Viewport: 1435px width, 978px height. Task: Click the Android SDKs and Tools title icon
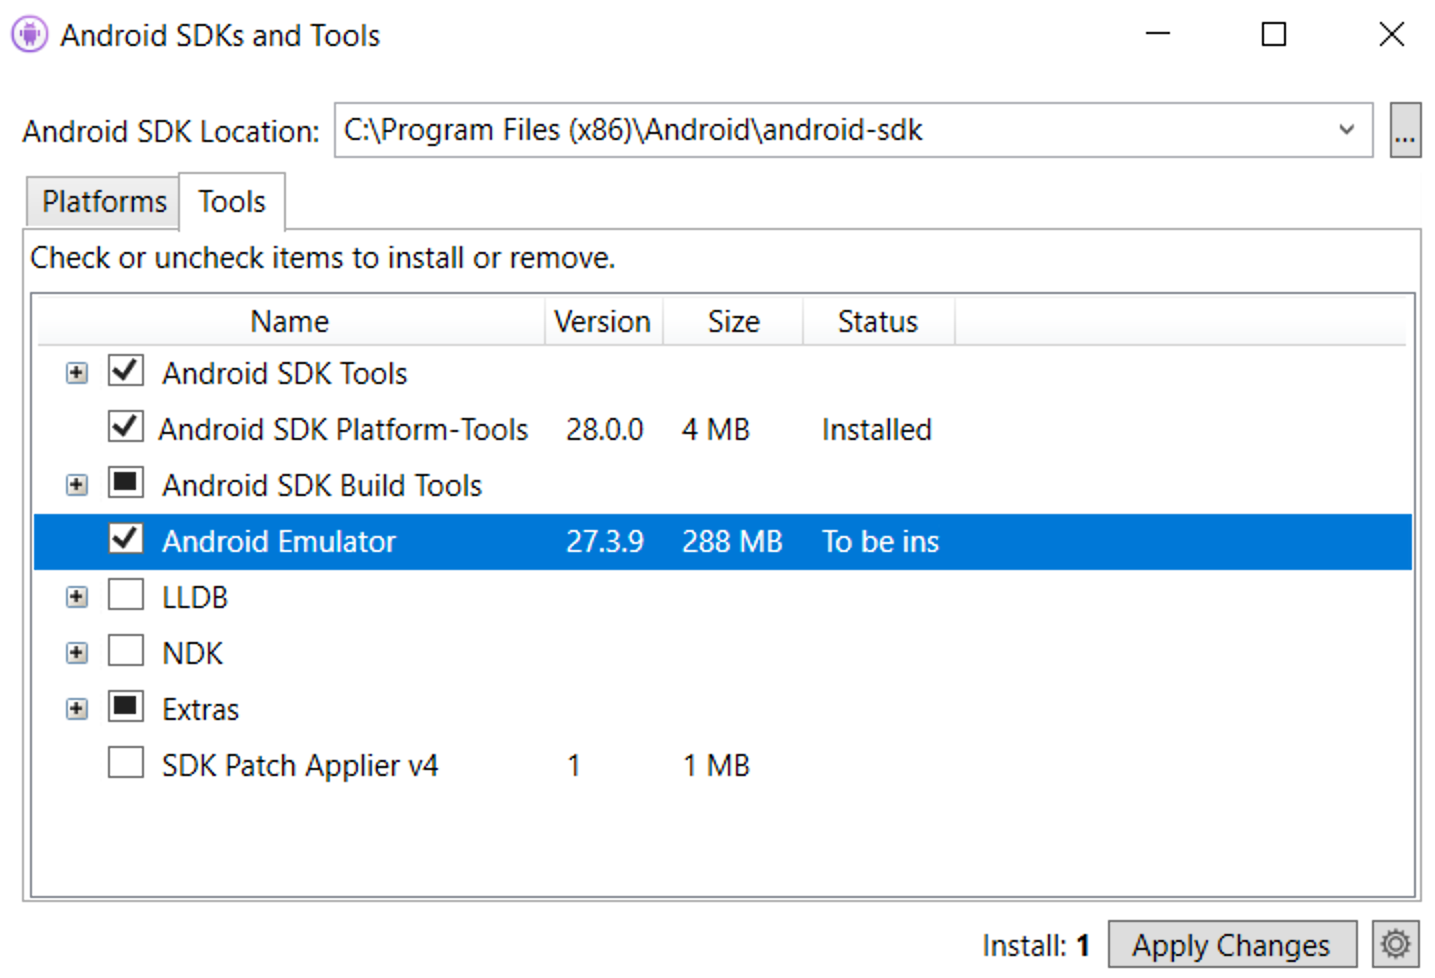click(x=30, y=35)
